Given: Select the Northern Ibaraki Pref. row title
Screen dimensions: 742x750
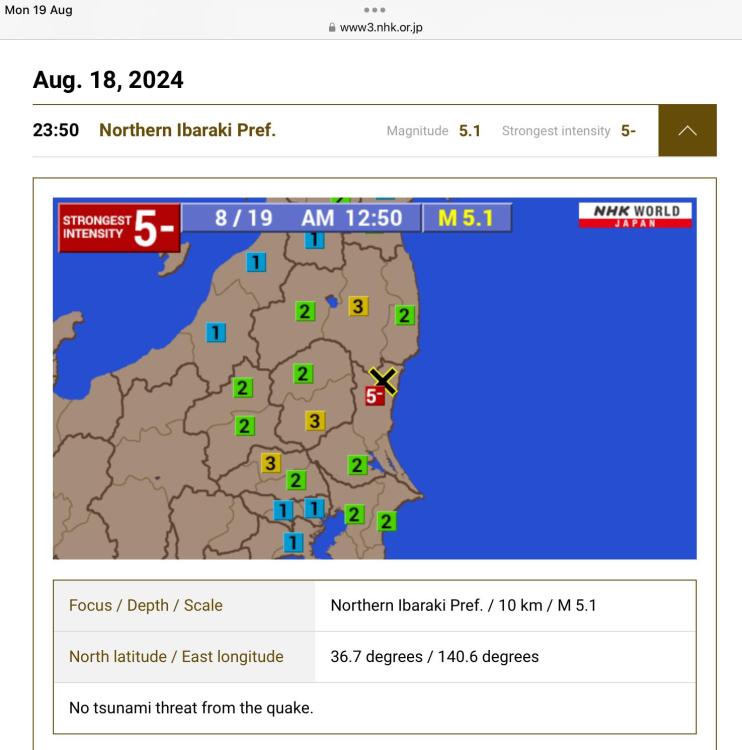Looking at the screenshot, I should click(187, 131).
